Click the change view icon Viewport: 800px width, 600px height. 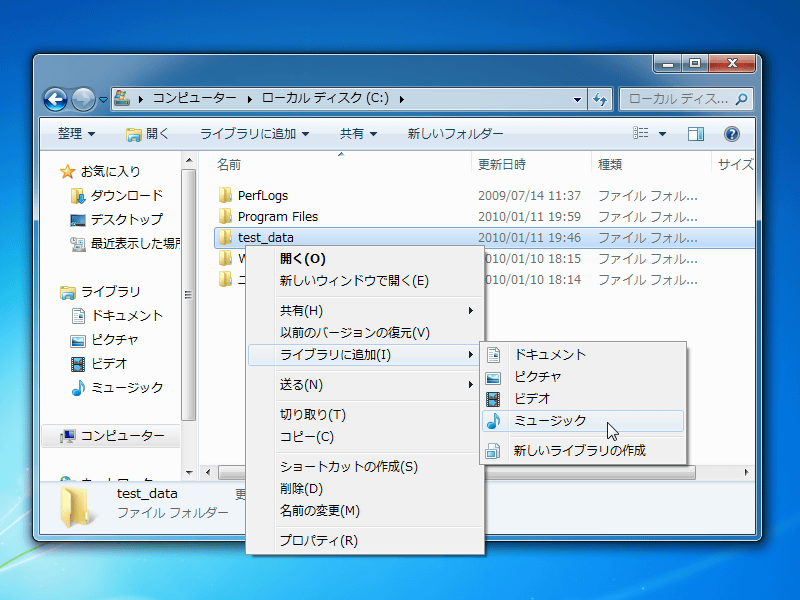click(x=641, y=134)
